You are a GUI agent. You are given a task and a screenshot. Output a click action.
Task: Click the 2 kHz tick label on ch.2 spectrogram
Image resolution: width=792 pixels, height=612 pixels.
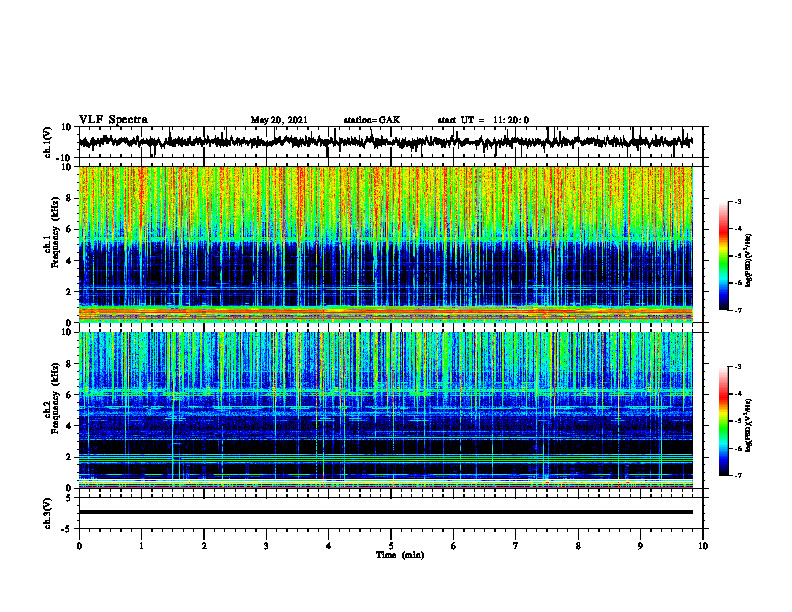point(71,457)
